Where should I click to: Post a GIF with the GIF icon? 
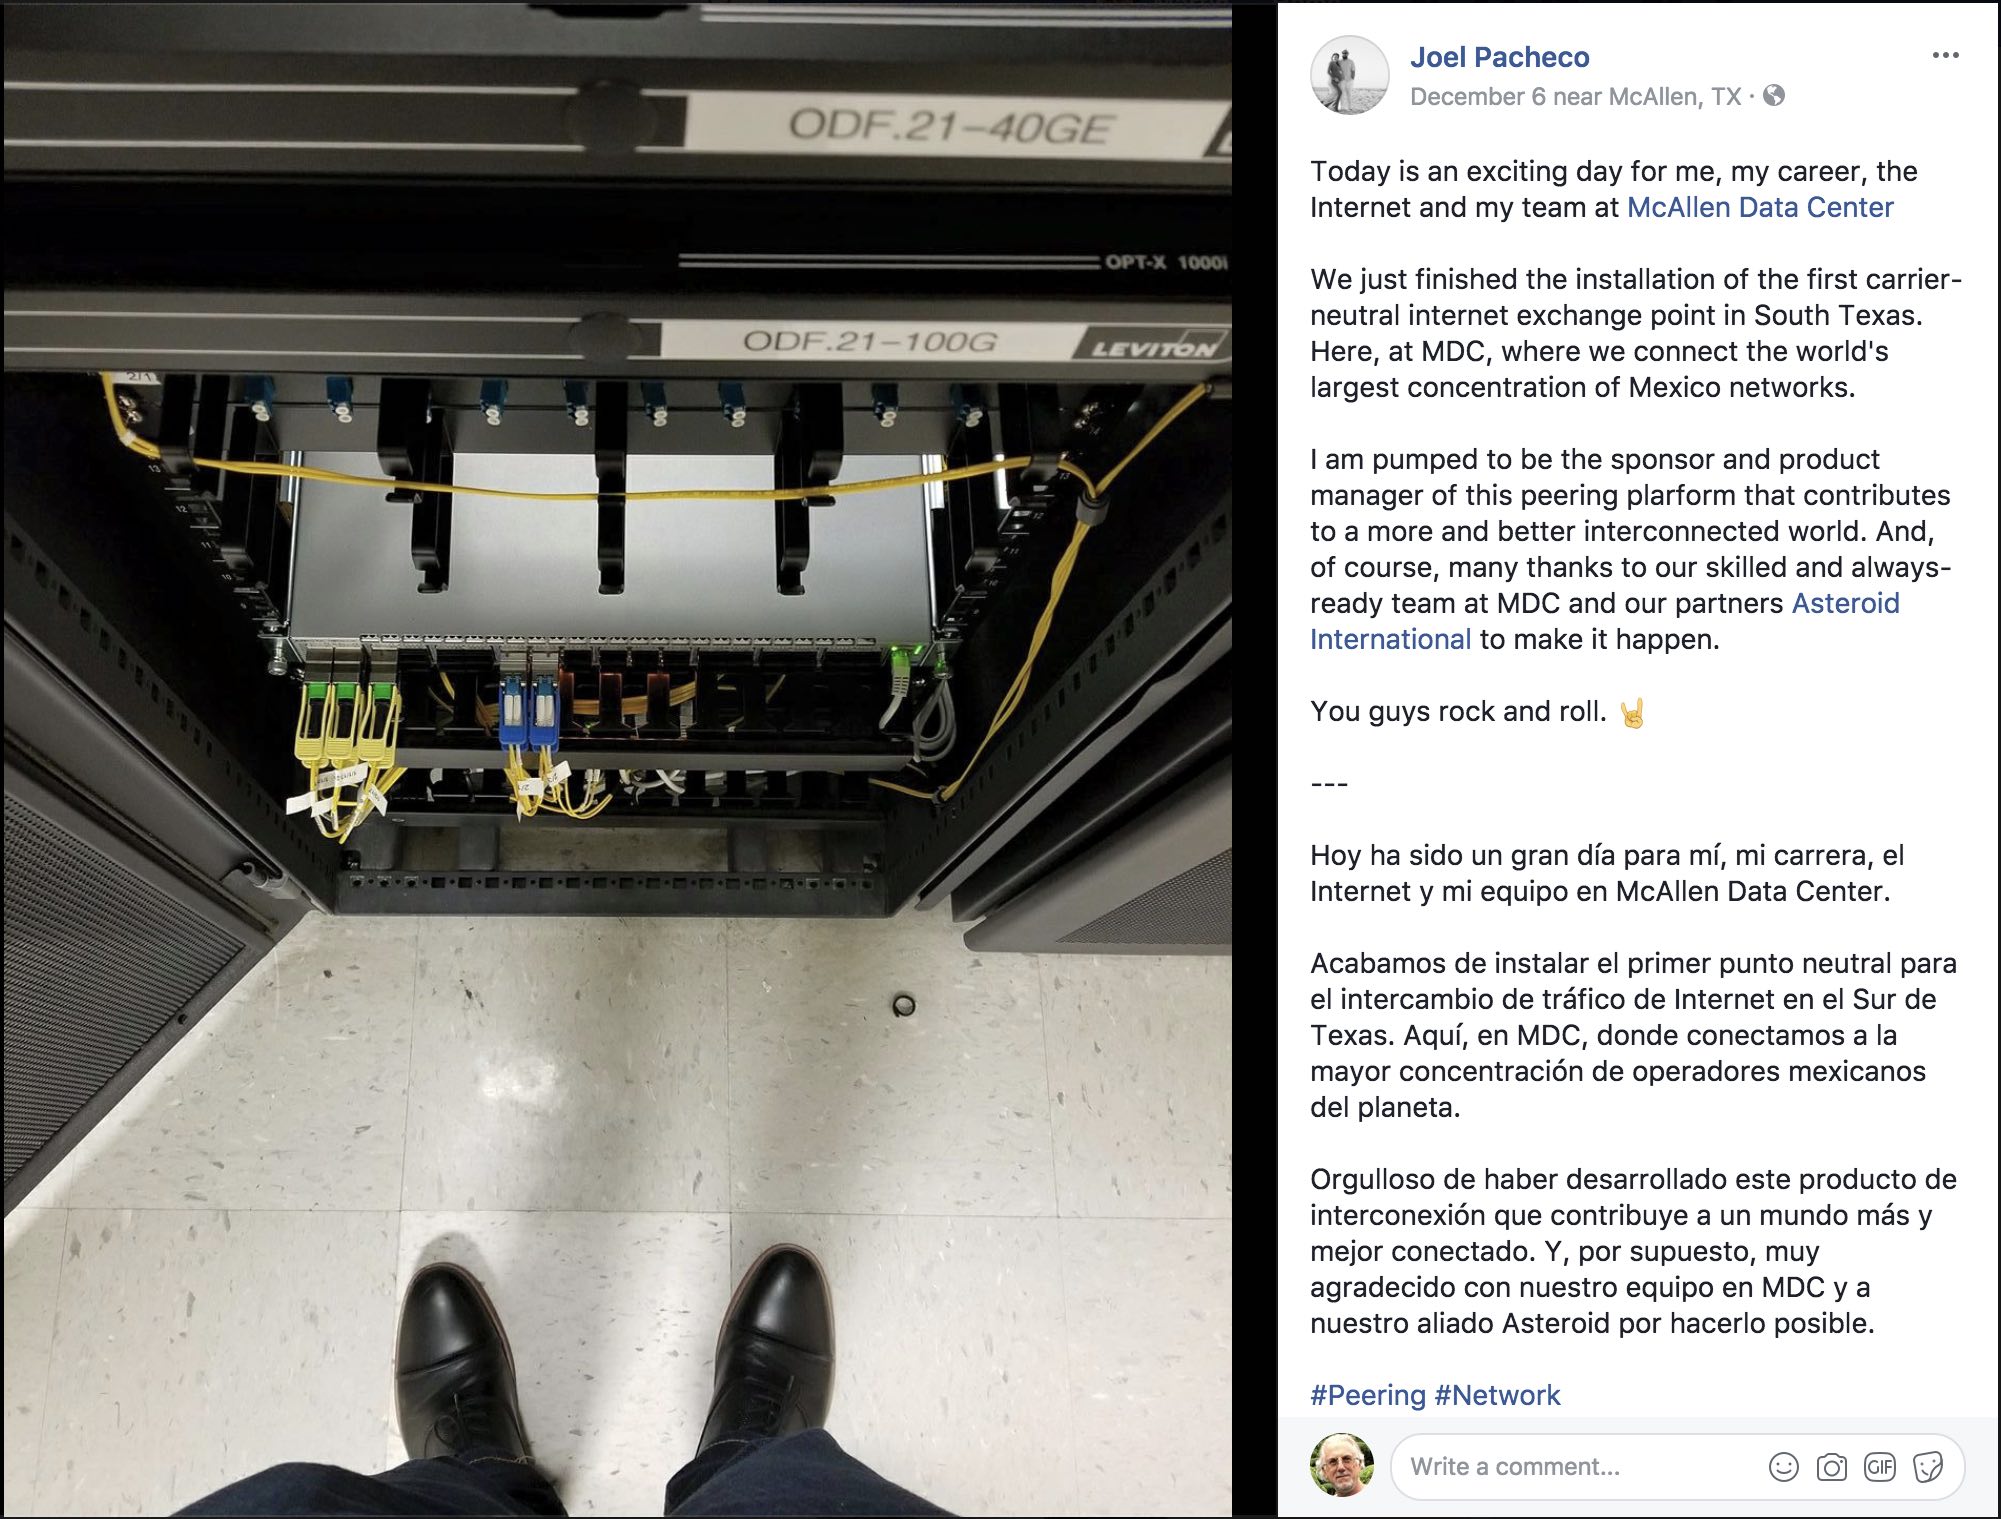tap(1879, 1467)
